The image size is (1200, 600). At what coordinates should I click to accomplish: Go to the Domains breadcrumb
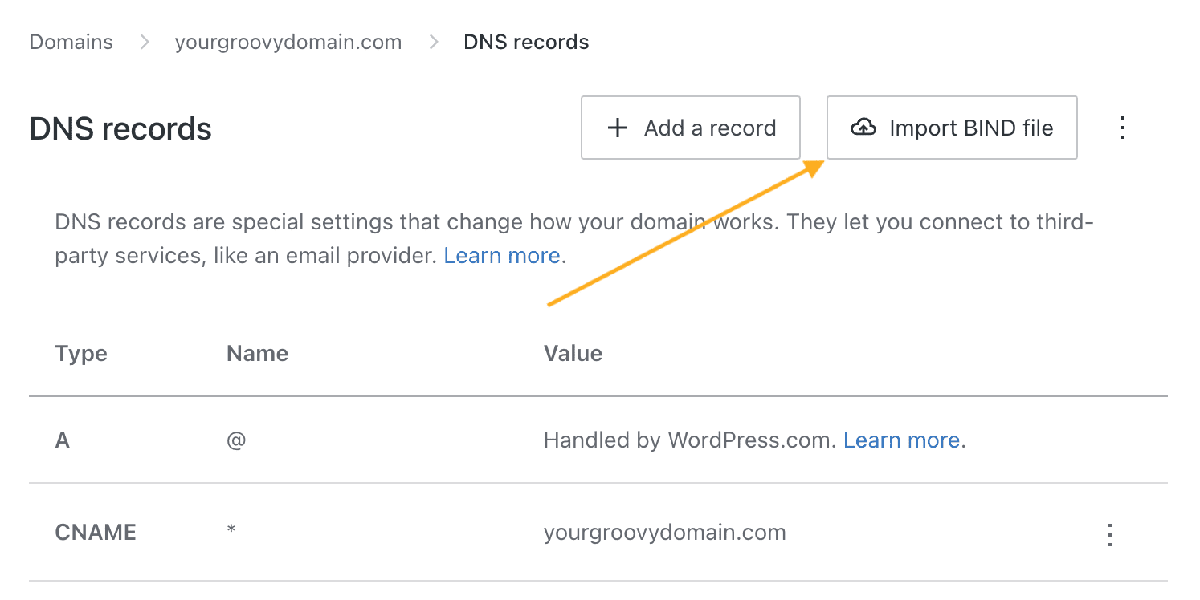point(71,42)
